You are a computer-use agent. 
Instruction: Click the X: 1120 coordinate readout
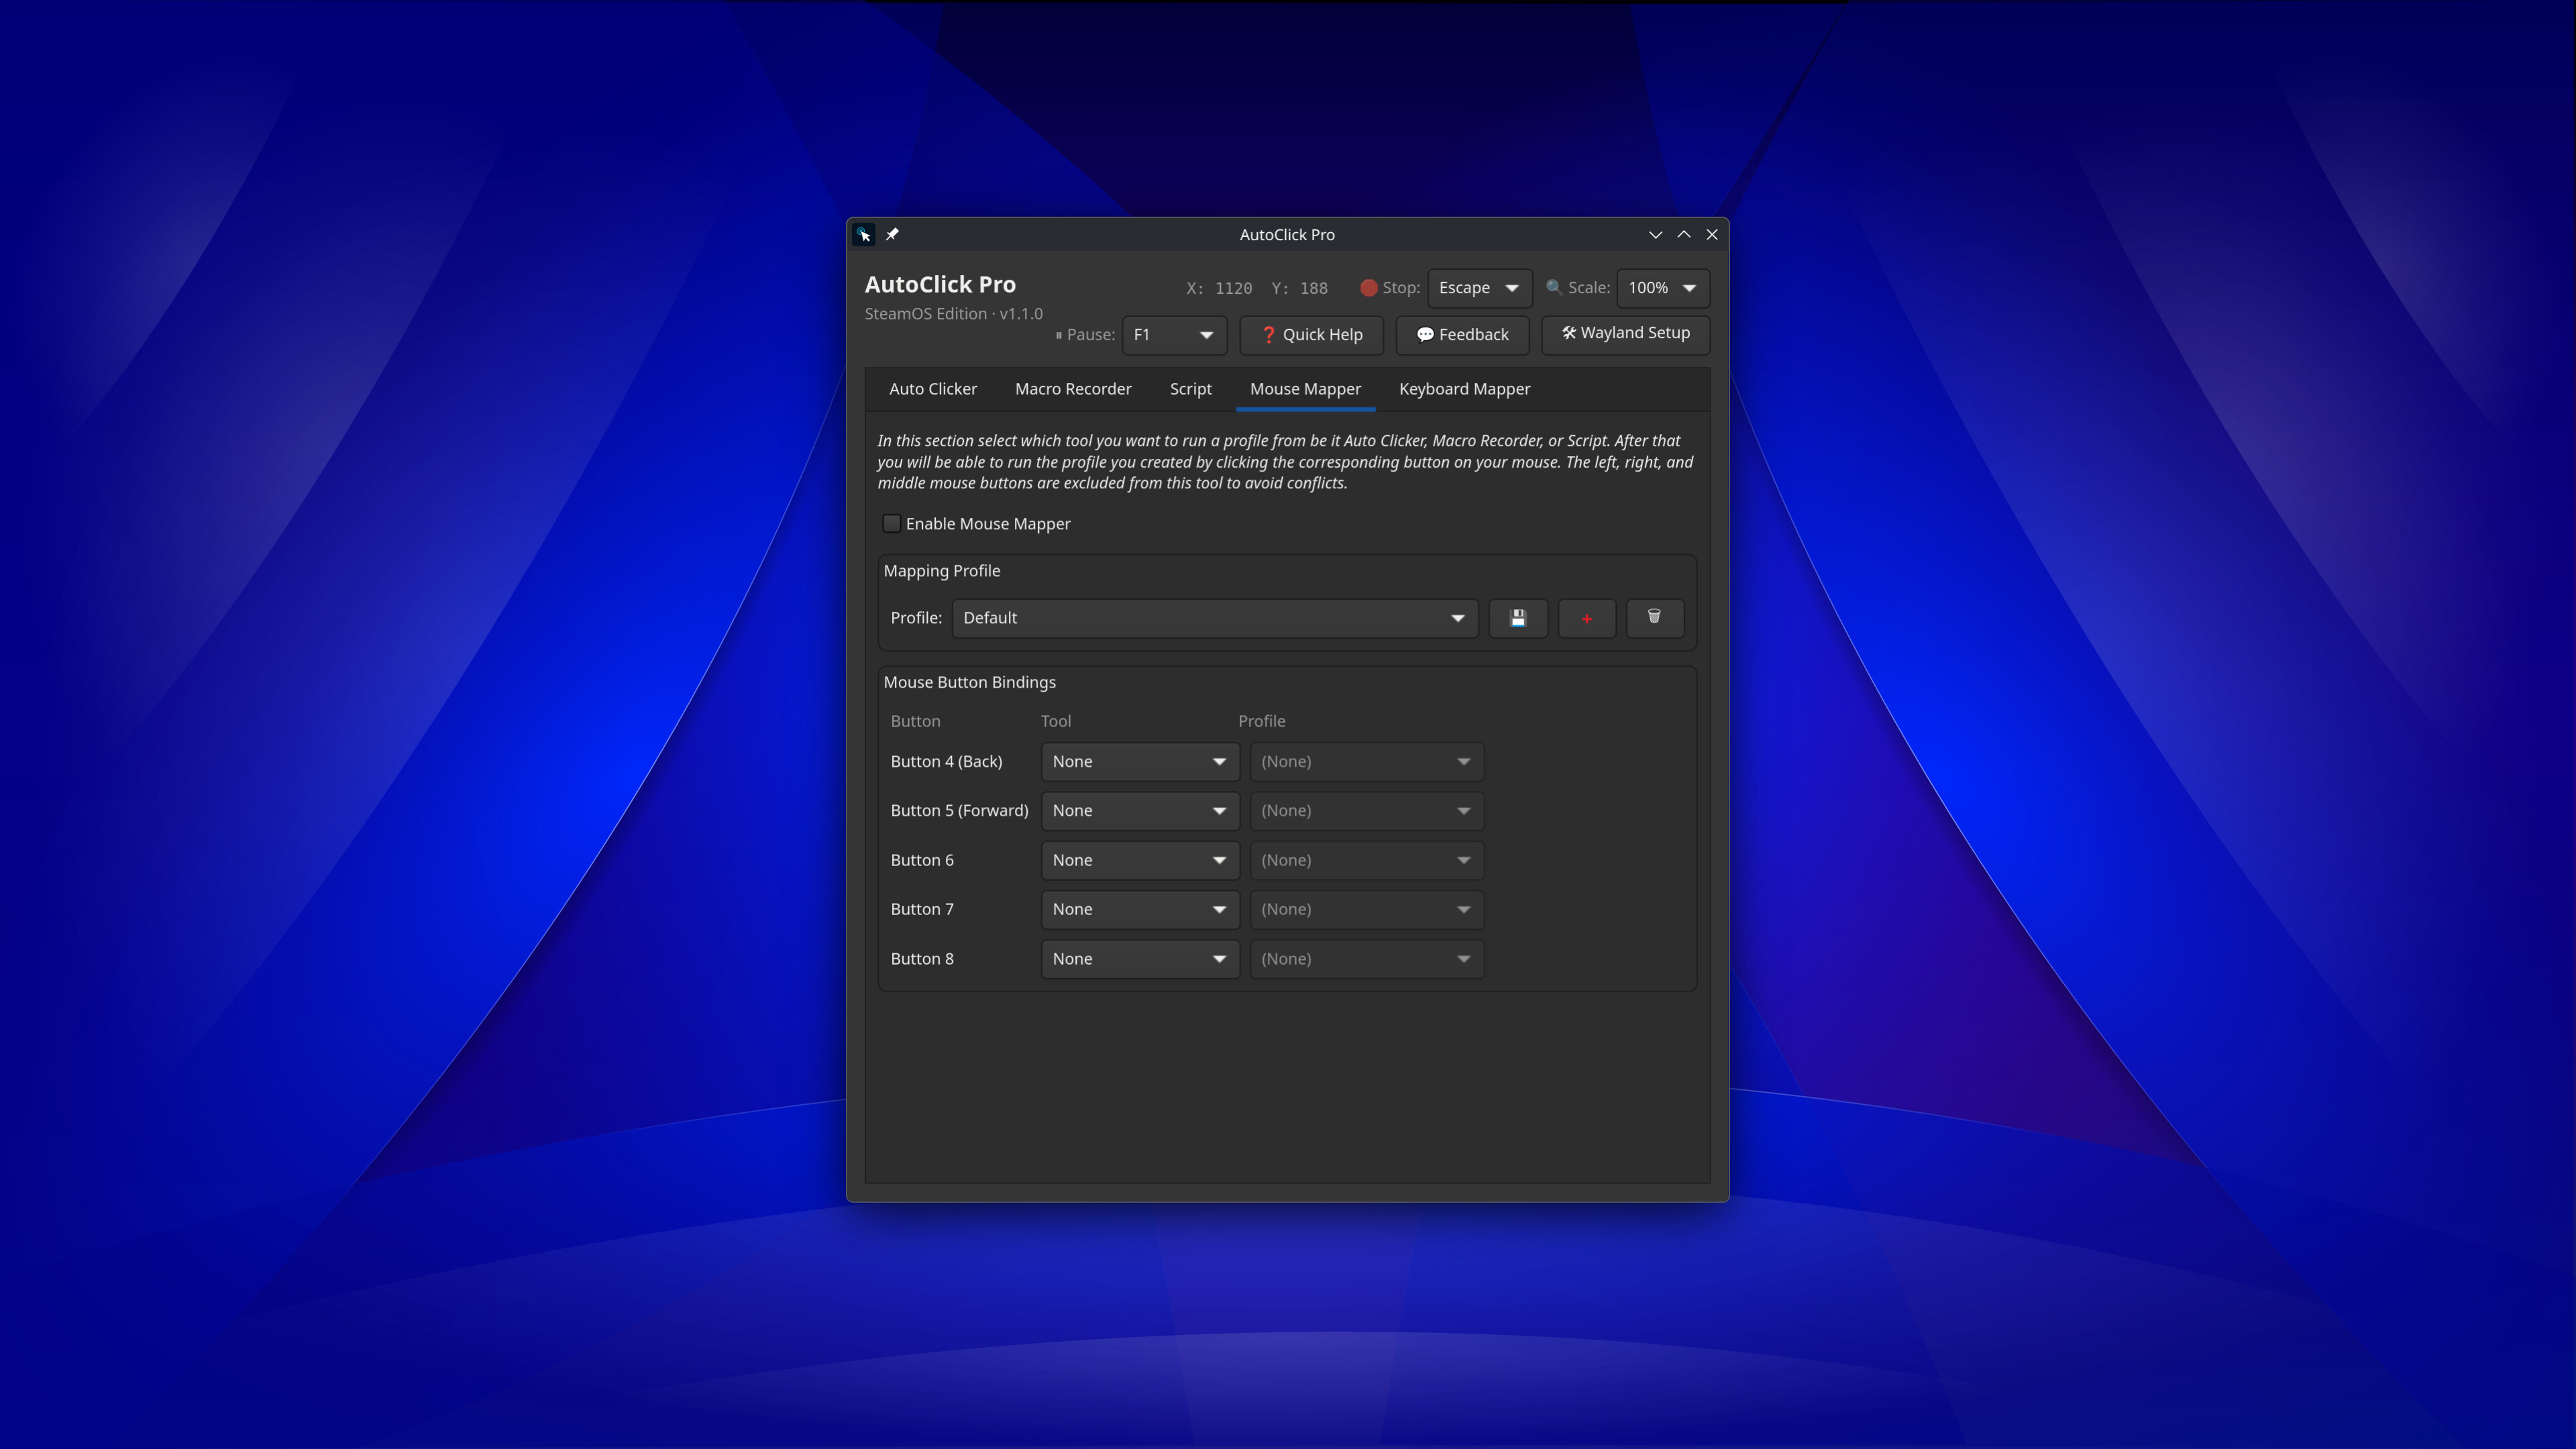point(1219,288)
